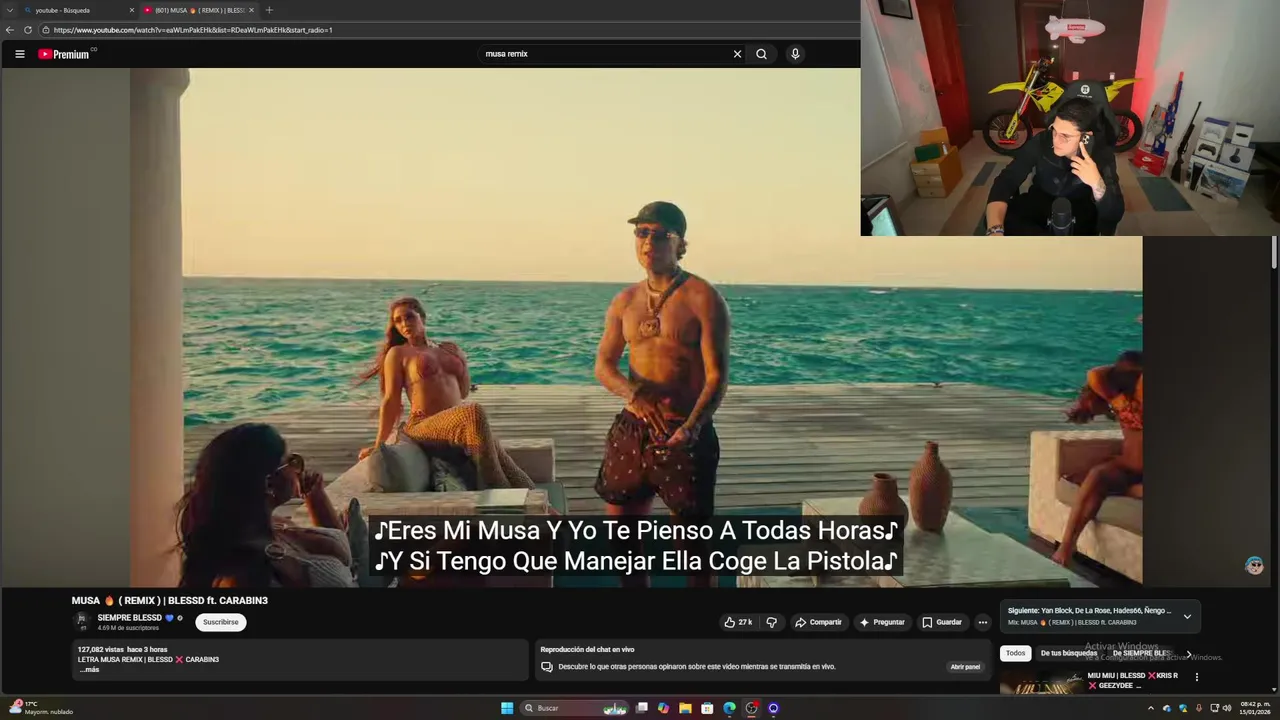
Task: Open the Windows Start menu
Action: [x=507, y=708]
